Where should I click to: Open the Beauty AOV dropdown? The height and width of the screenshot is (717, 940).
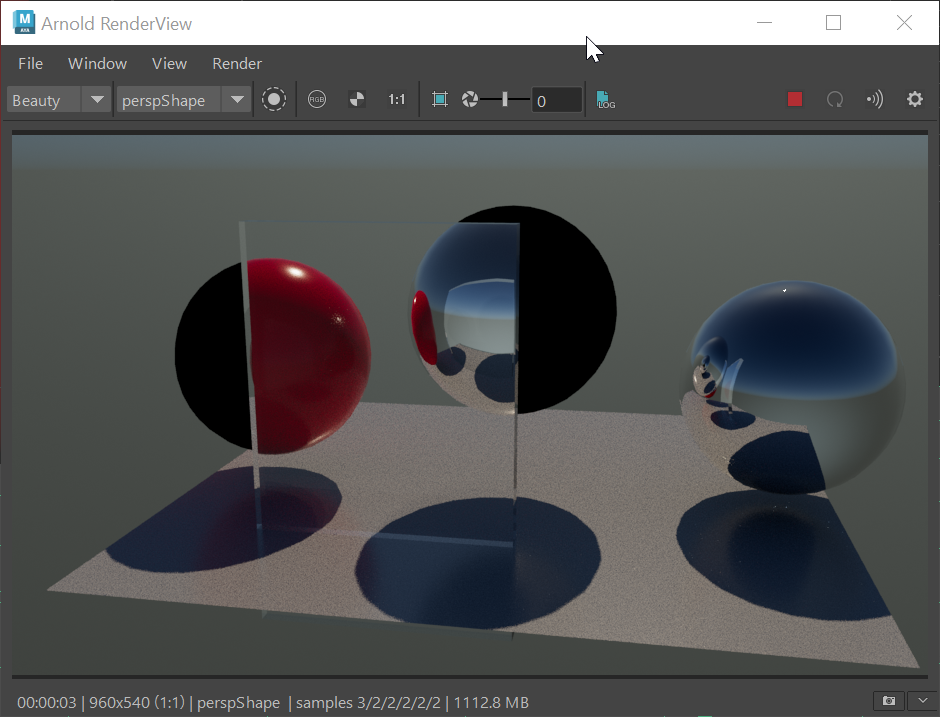click(96, 99)
